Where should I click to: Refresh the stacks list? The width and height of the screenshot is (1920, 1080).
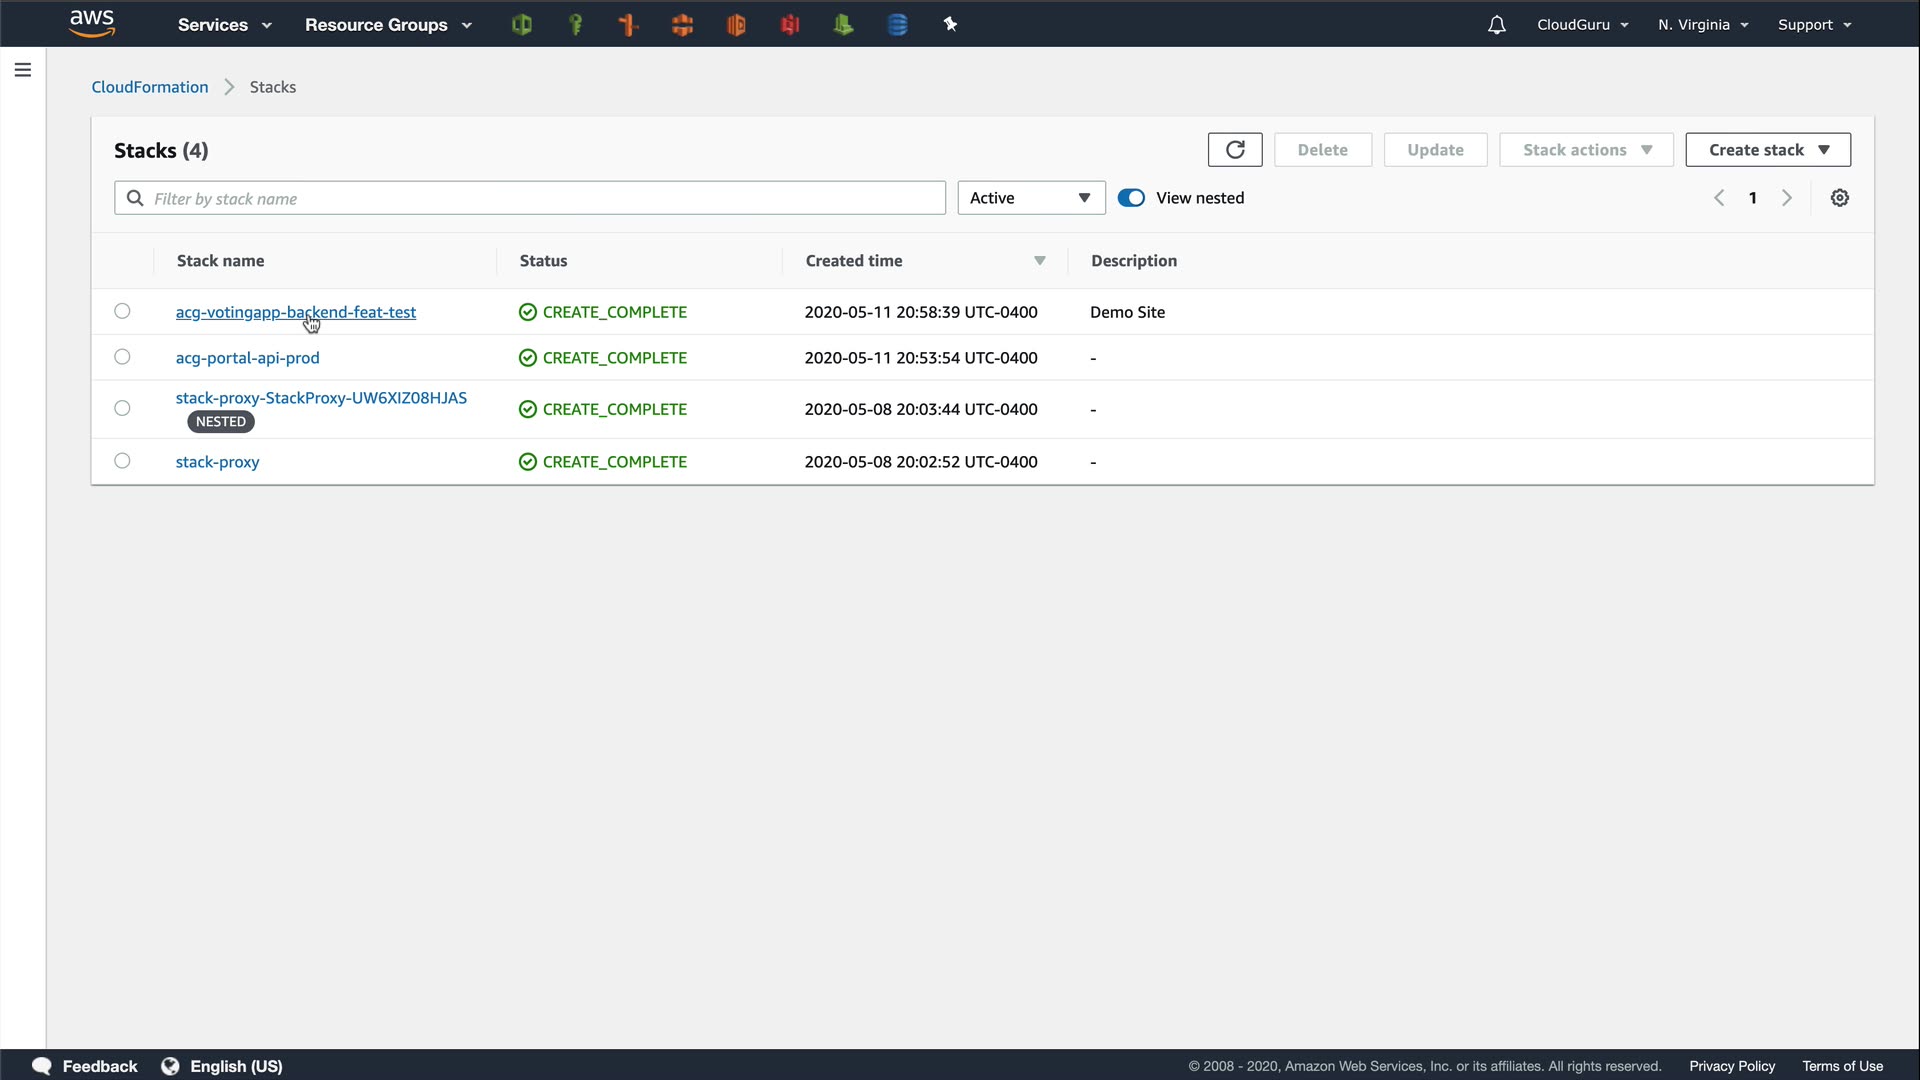tap(1235, 150)
